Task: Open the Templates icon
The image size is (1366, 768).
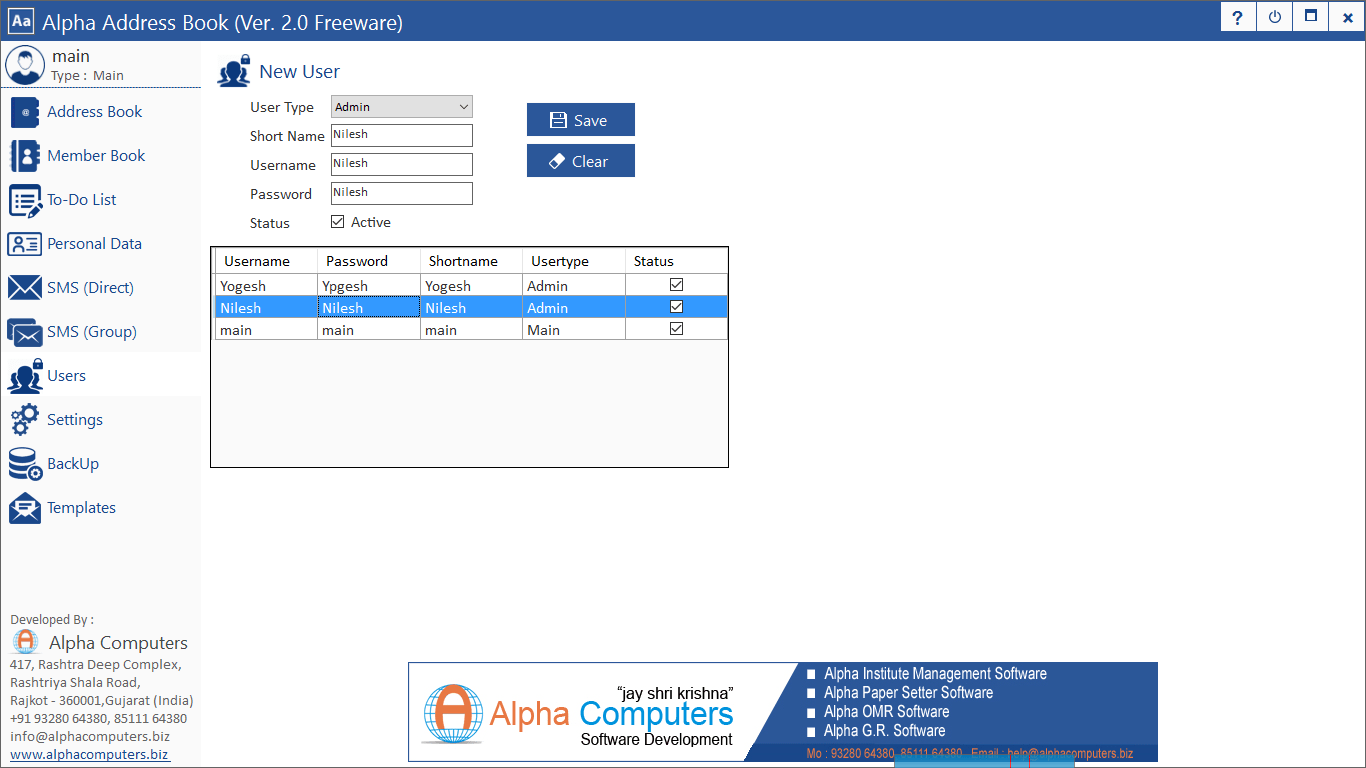Action: coord(25,508)
